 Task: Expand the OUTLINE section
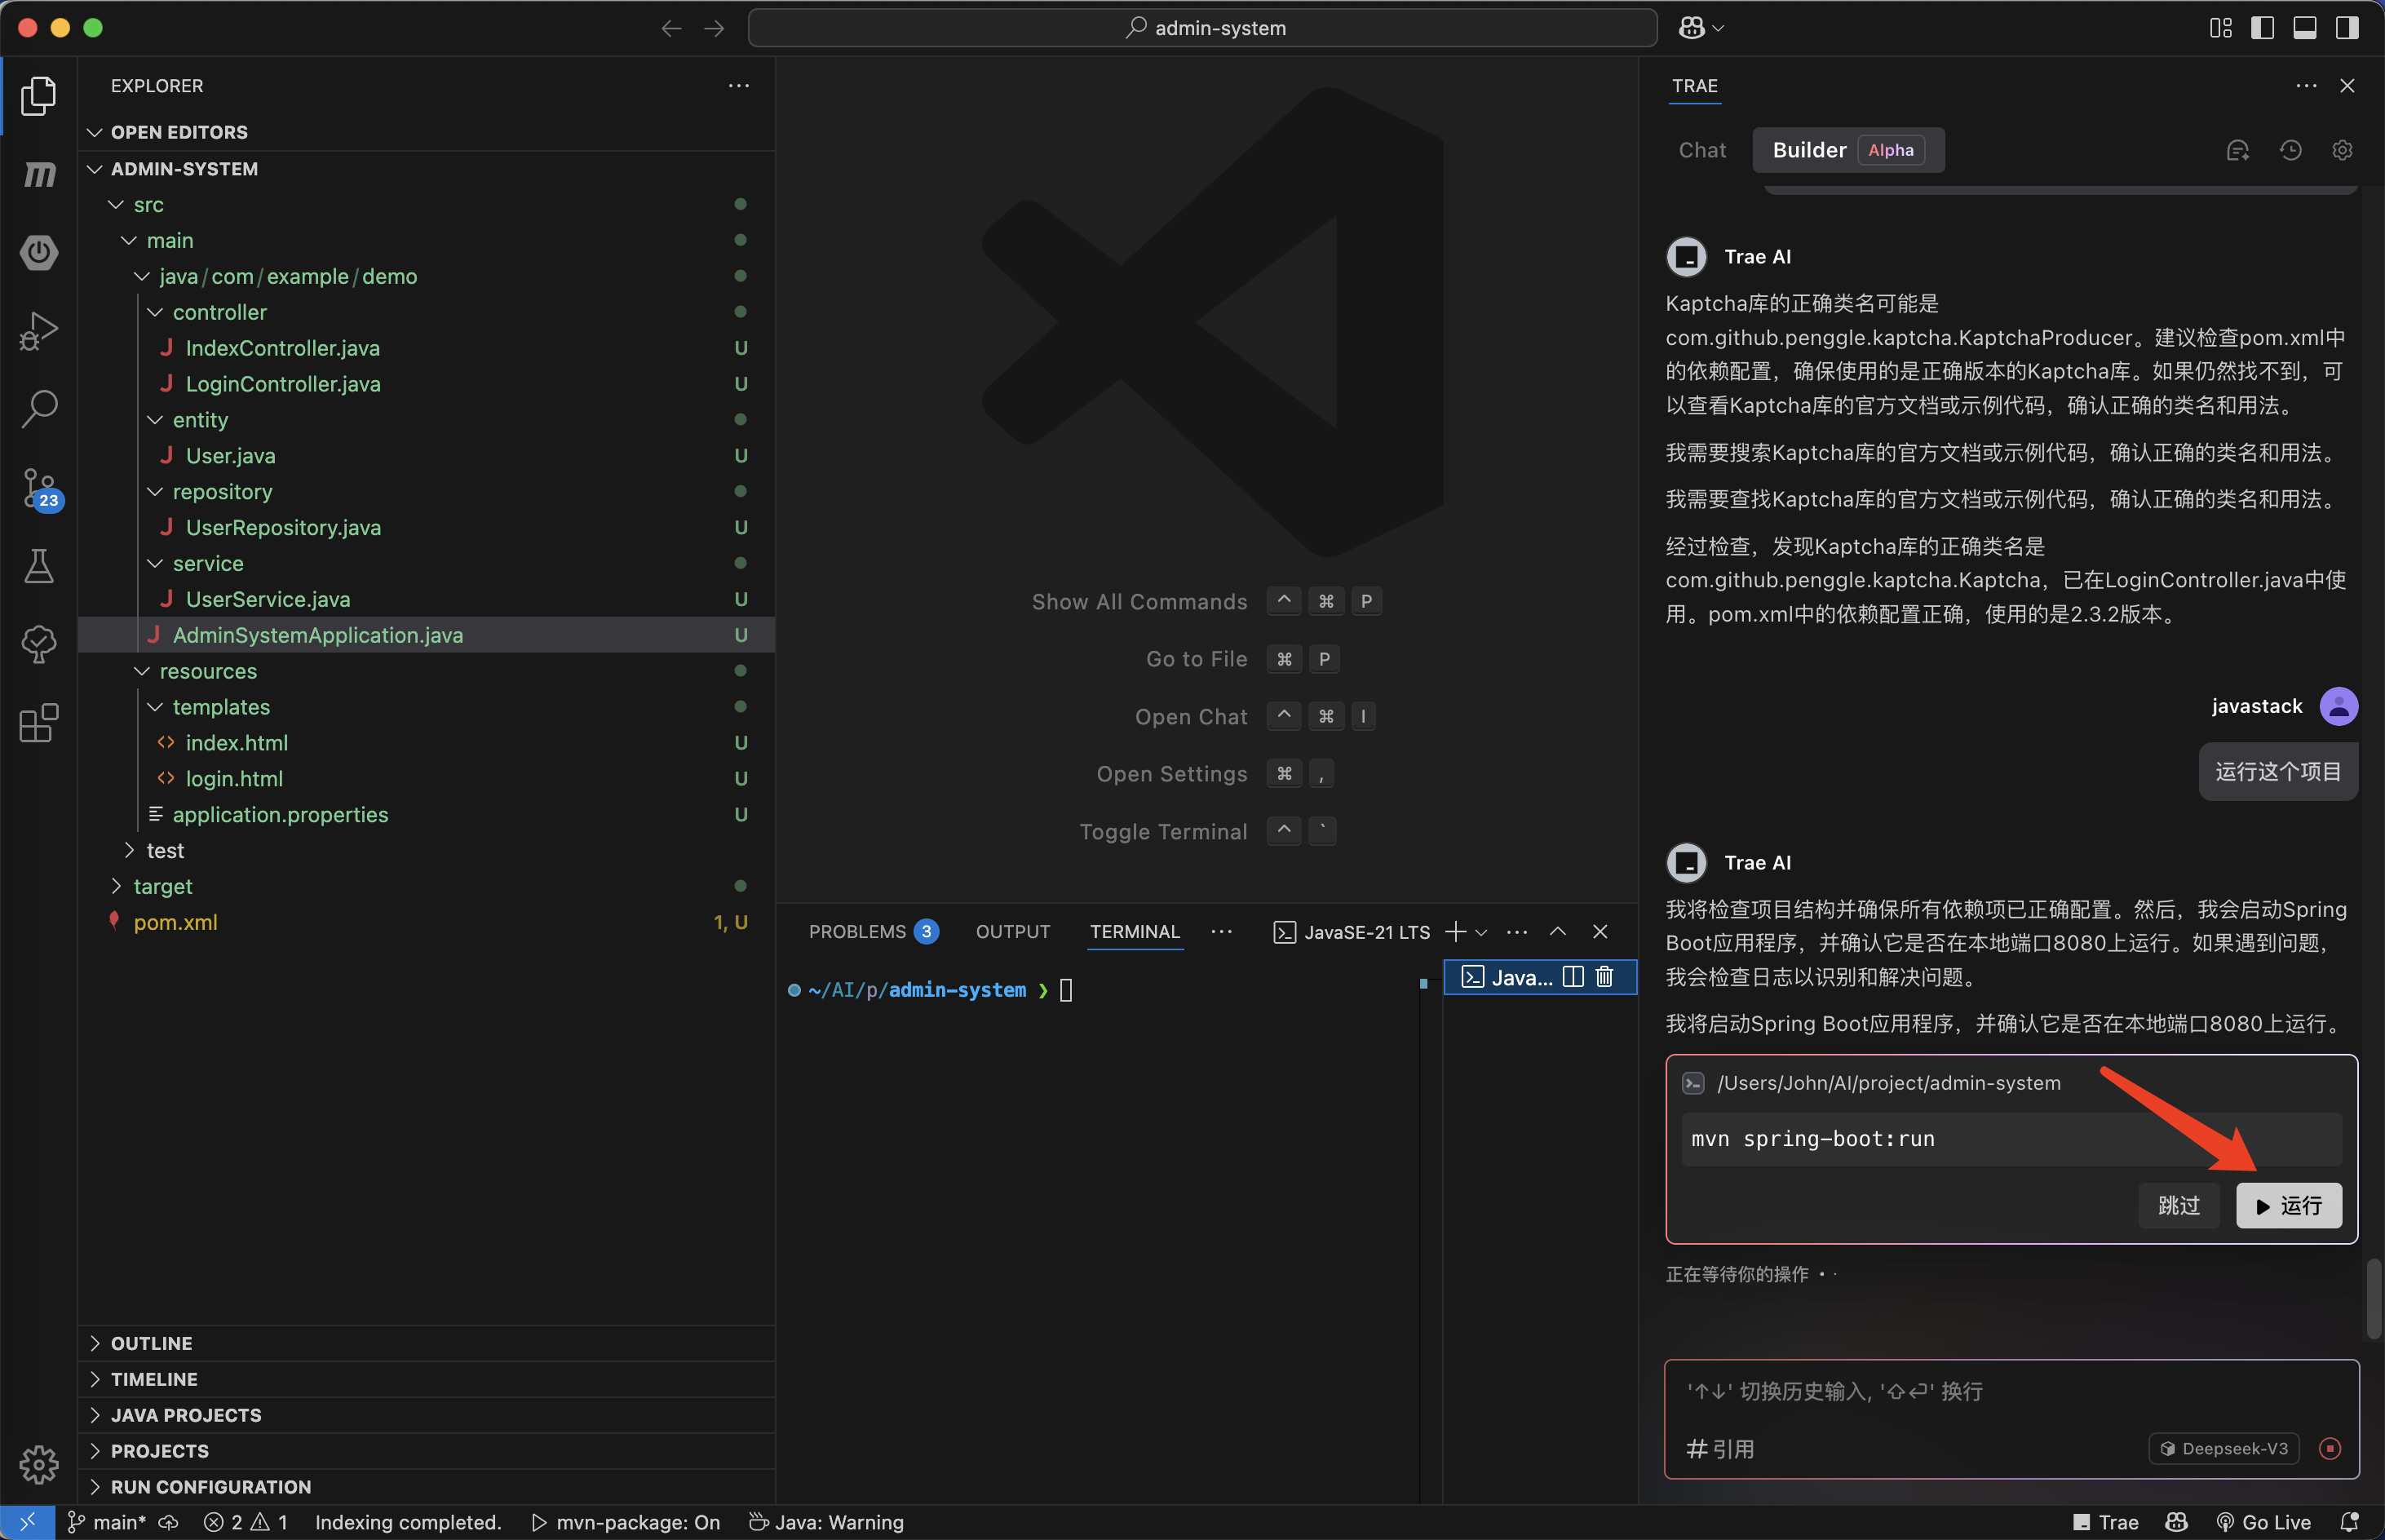click(151, 1343)
